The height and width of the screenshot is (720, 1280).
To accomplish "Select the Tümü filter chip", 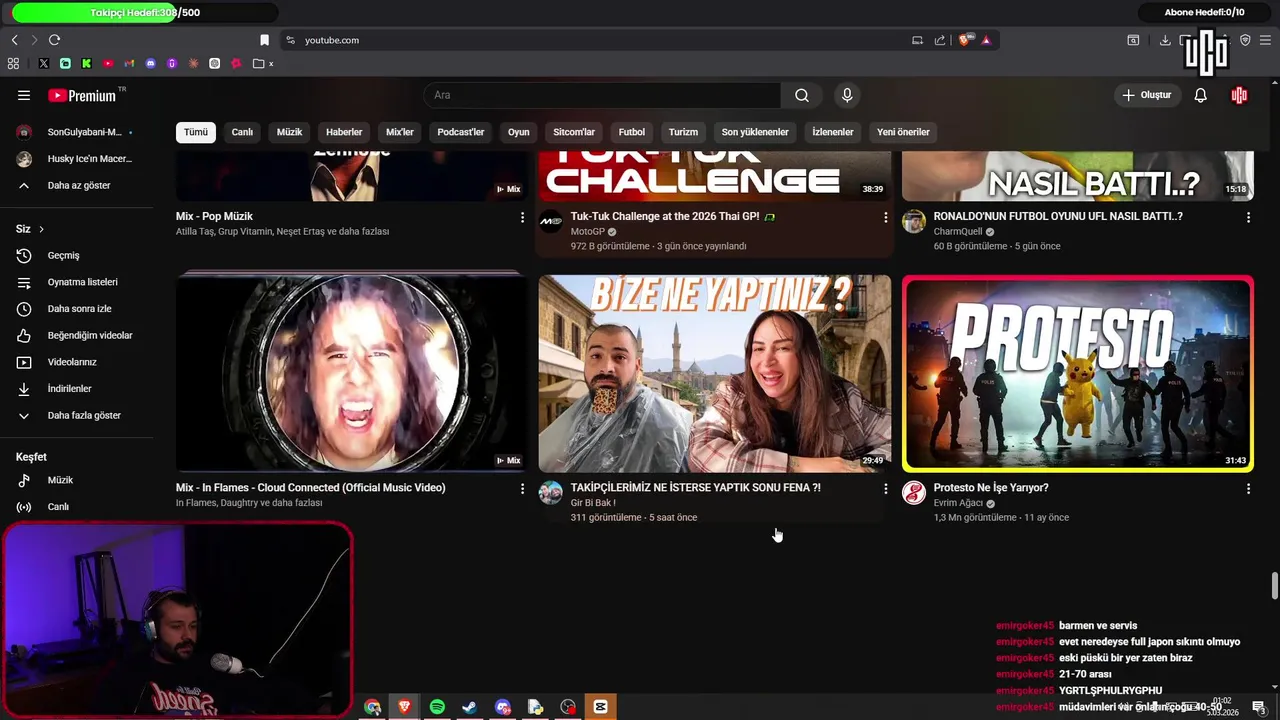I will (196, 132).
